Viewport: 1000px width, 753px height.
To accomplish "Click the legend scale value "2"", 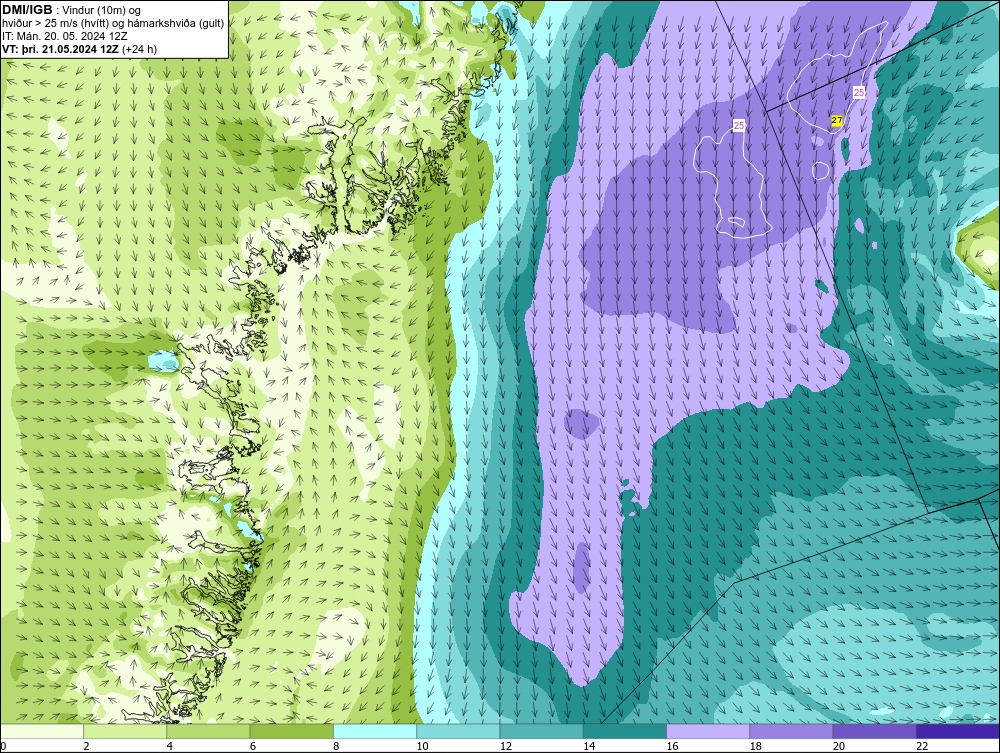I will pyautogui.click(x=86, y=746).
